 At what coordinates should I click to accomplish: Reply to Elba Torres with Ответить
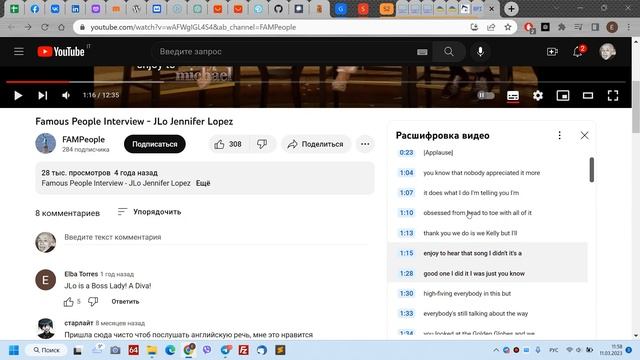[125, 302]
